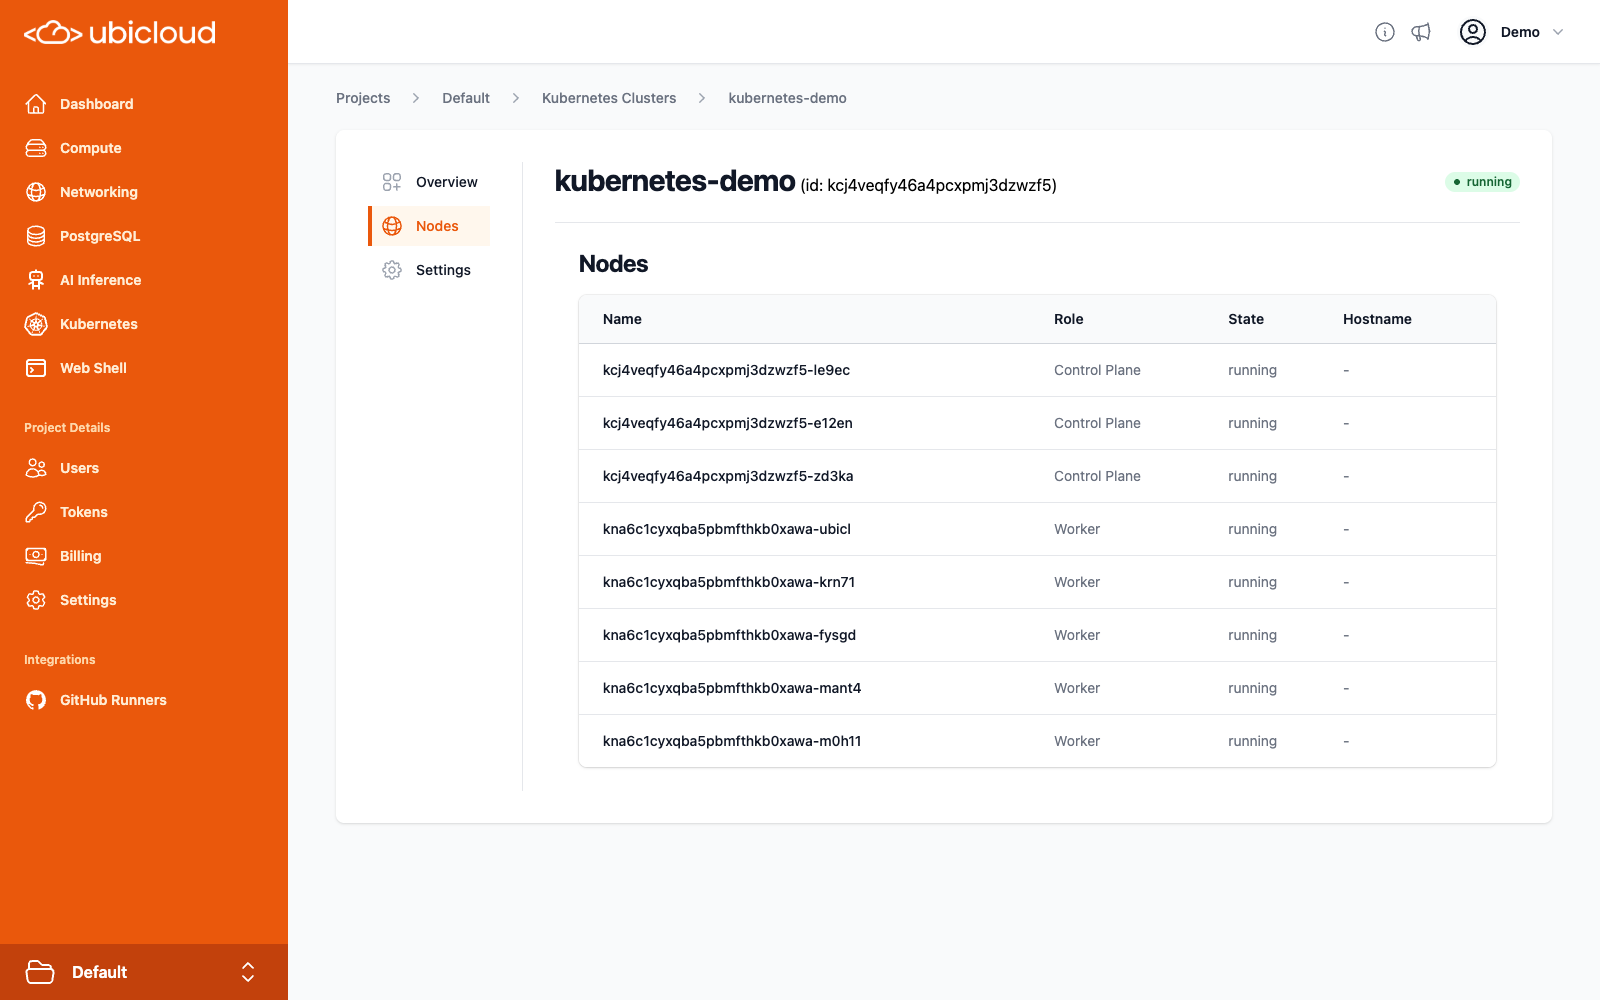This screenshot has width=1600, height=1000.
Task: Switch to the Overview tab
Action: (x=429, y=182)
